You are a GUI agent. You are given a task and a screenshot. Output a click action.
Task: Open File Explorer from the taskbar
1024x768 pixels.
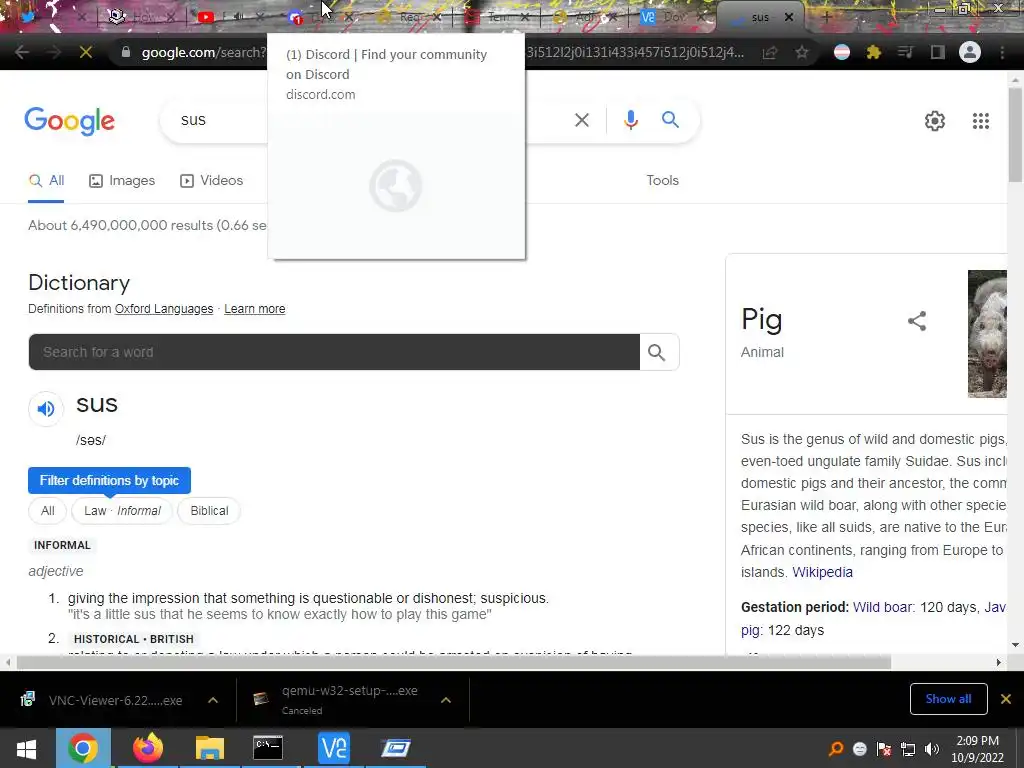point(209,748)
